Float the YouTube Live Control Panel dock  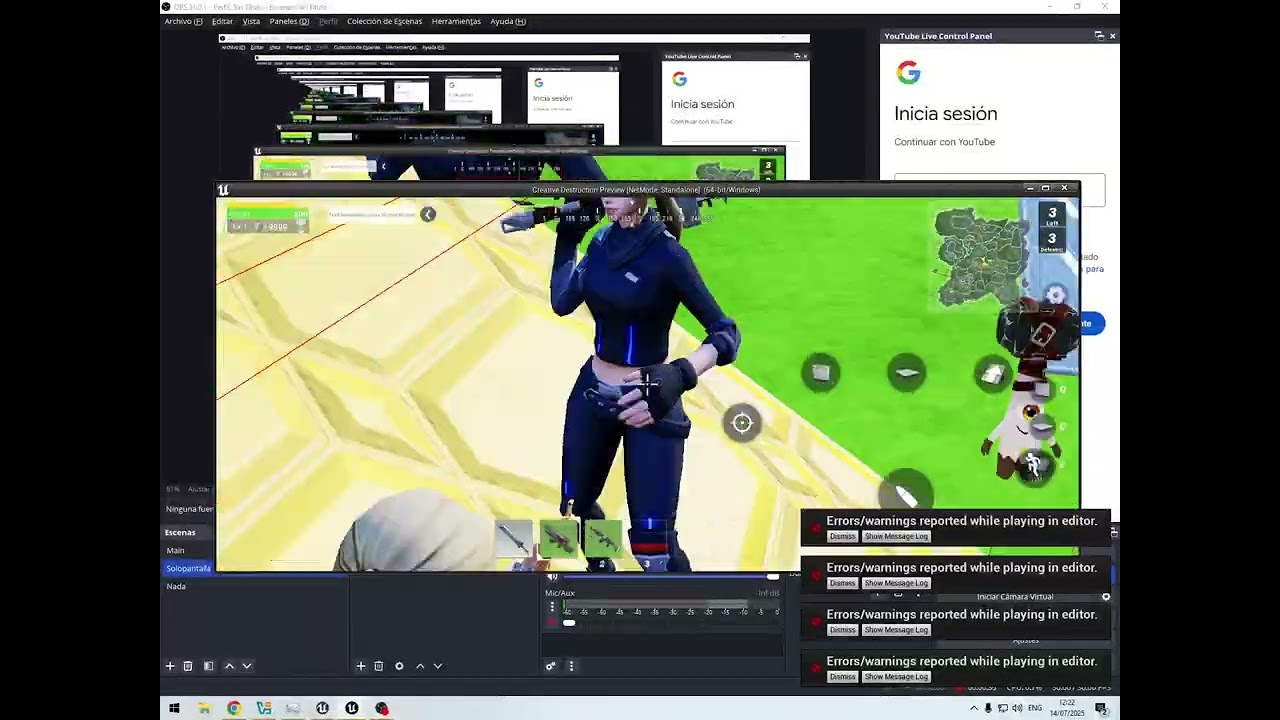(x=1099, y=36)
